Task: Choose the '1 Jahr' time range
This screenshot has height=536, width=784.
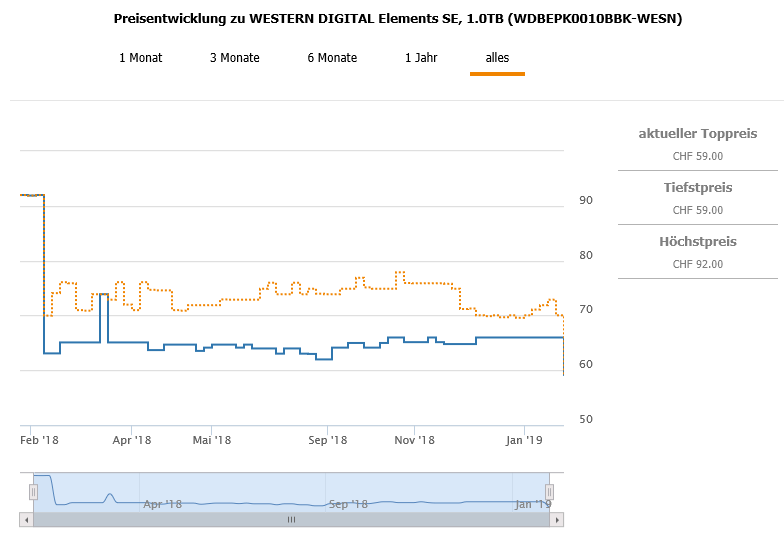Action: tap(421, 58)
